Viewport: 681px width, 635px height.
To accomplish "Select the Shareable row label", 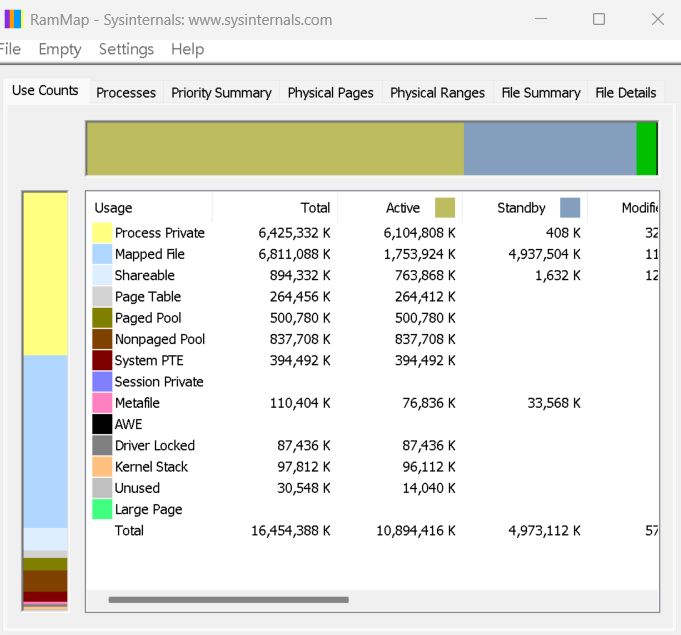I will [x=145, y=275].
